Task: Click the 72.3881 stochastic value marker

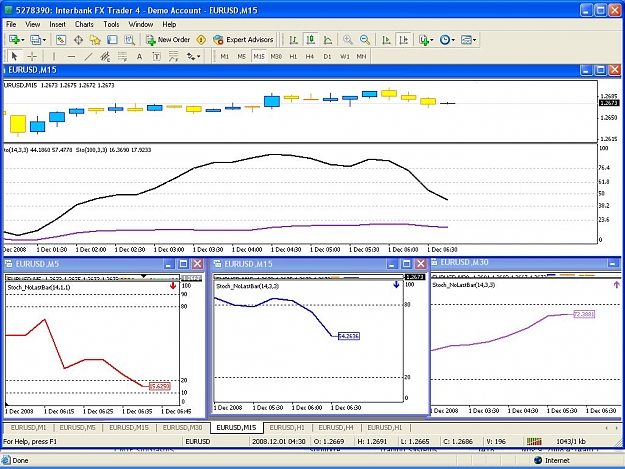Action: pyautogui.click(x=584, y=314)
